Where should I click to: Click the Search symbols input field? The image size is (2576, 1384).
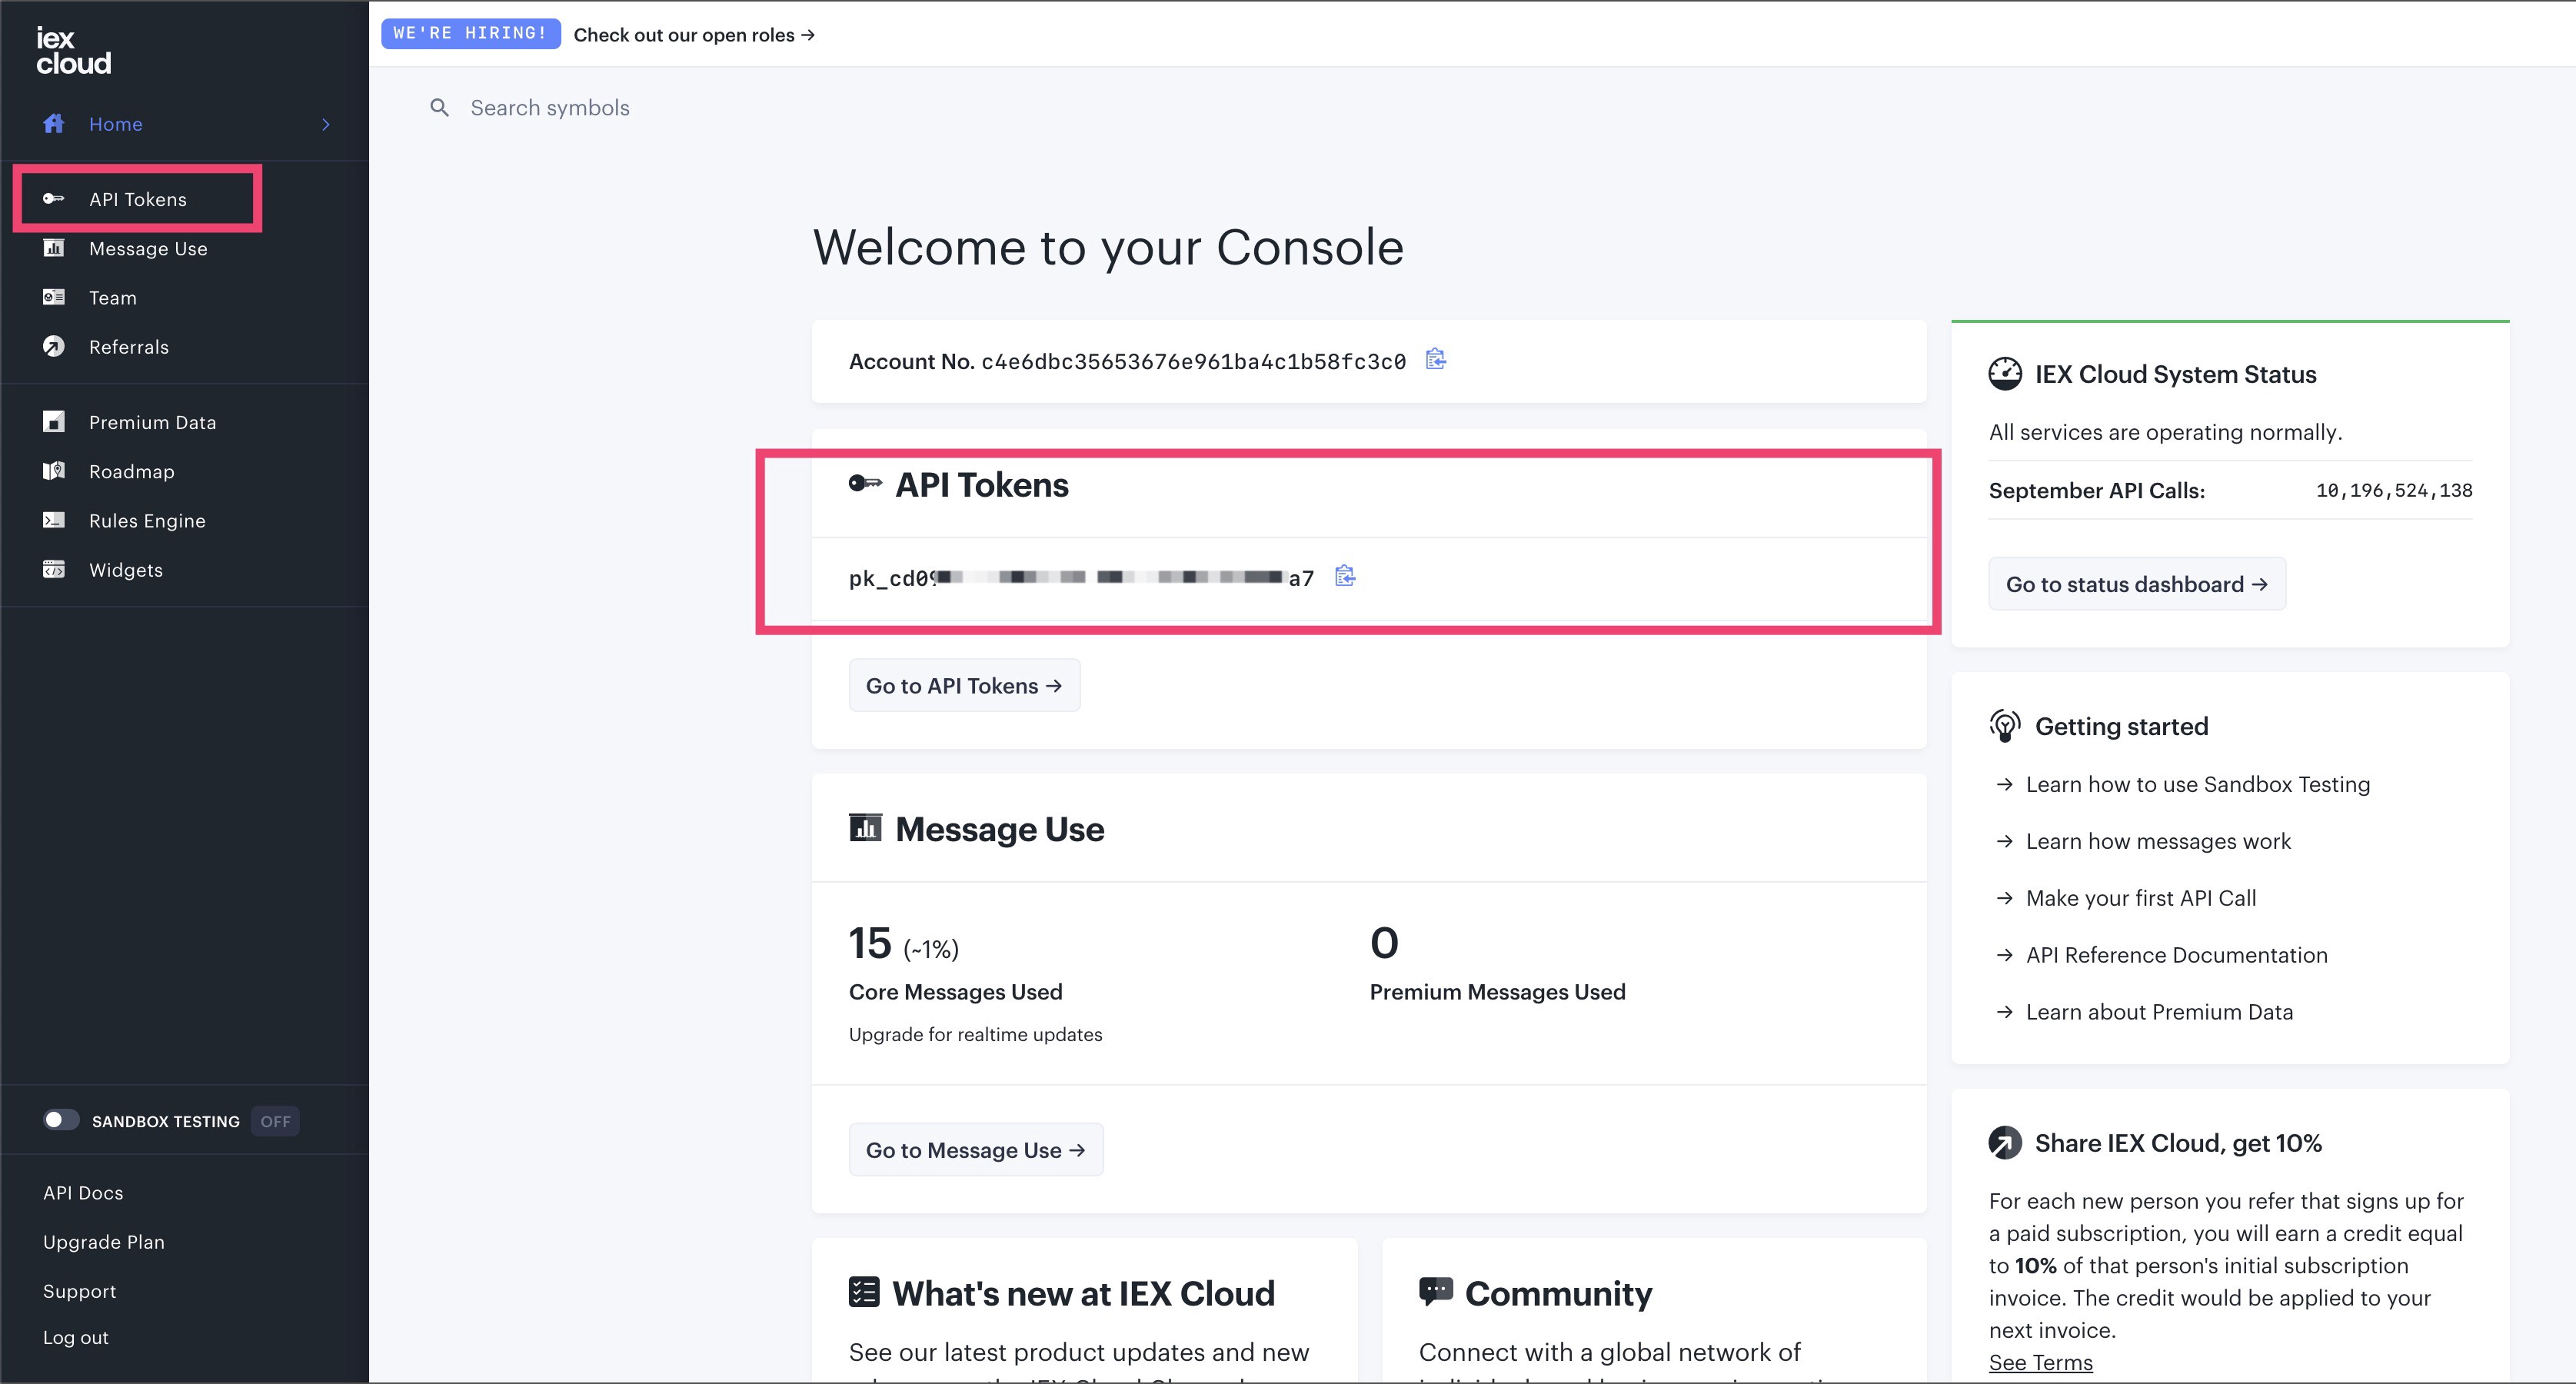tap(550, 107)
